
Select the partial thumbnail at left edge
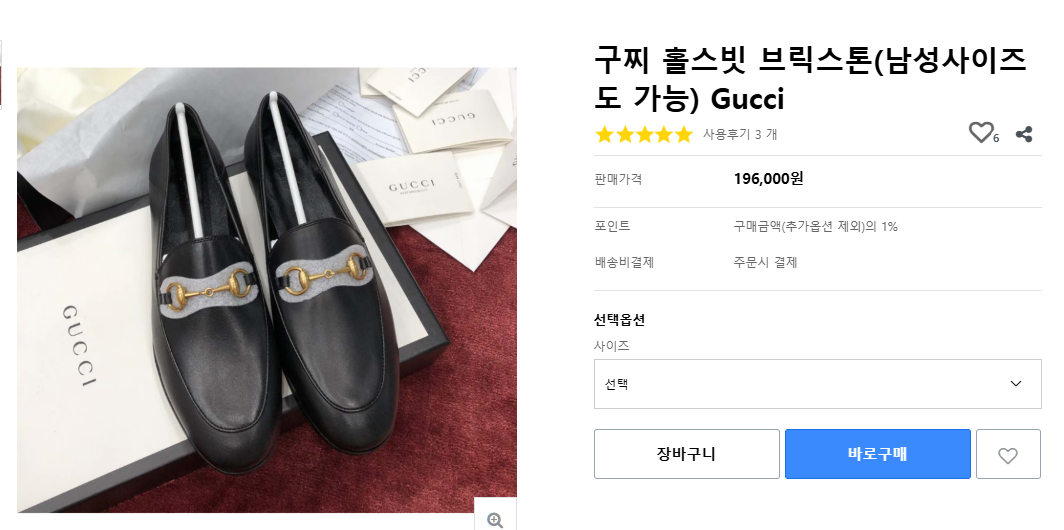pyautogui.click(x=2, y=75)
